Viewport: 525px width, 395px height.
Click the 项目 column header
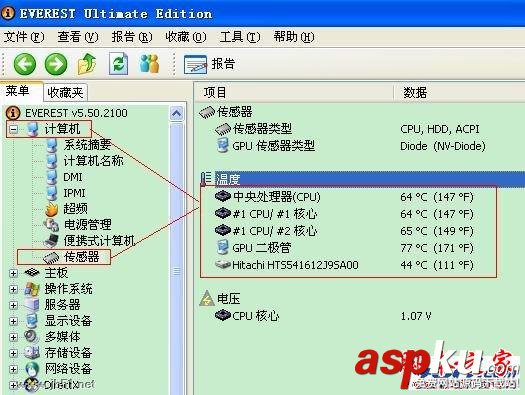tap(293, 92)
